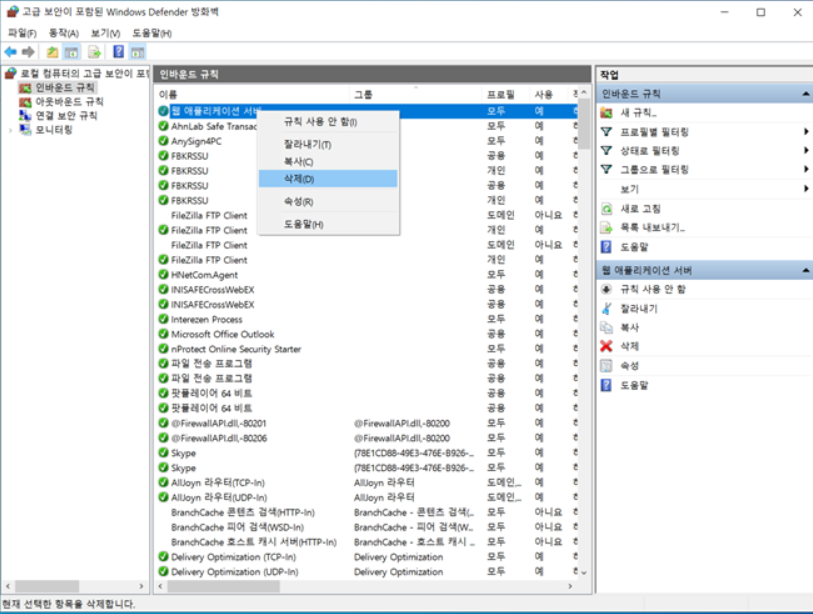Viewport: 813px width, 614px height.
Task: Expand the 모니터링 tree node
Action: pyautogui.click(x=10, y=130)
